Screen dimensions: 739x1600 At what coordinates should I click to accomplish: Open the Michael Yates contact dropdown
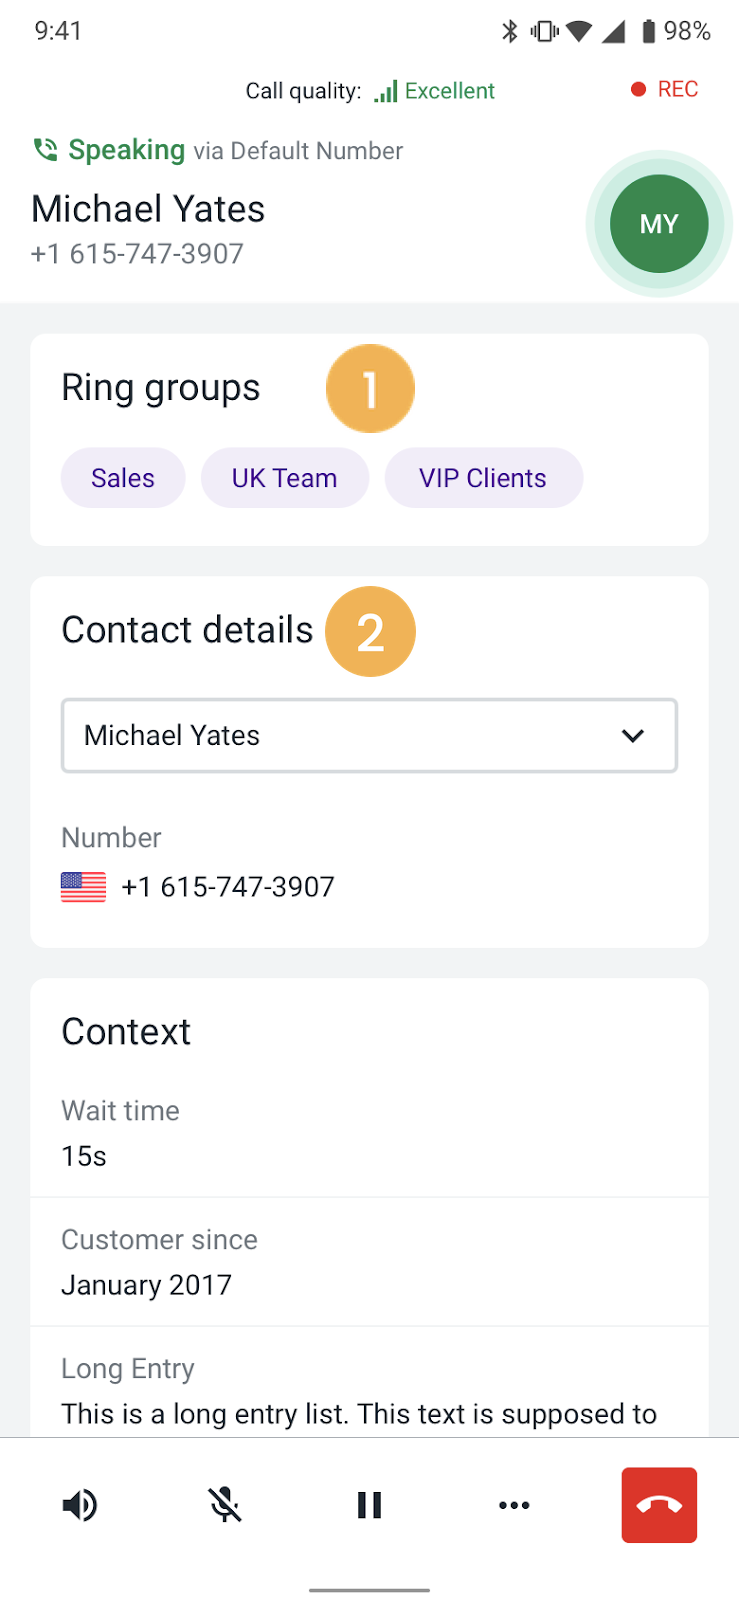coord(369,736)
